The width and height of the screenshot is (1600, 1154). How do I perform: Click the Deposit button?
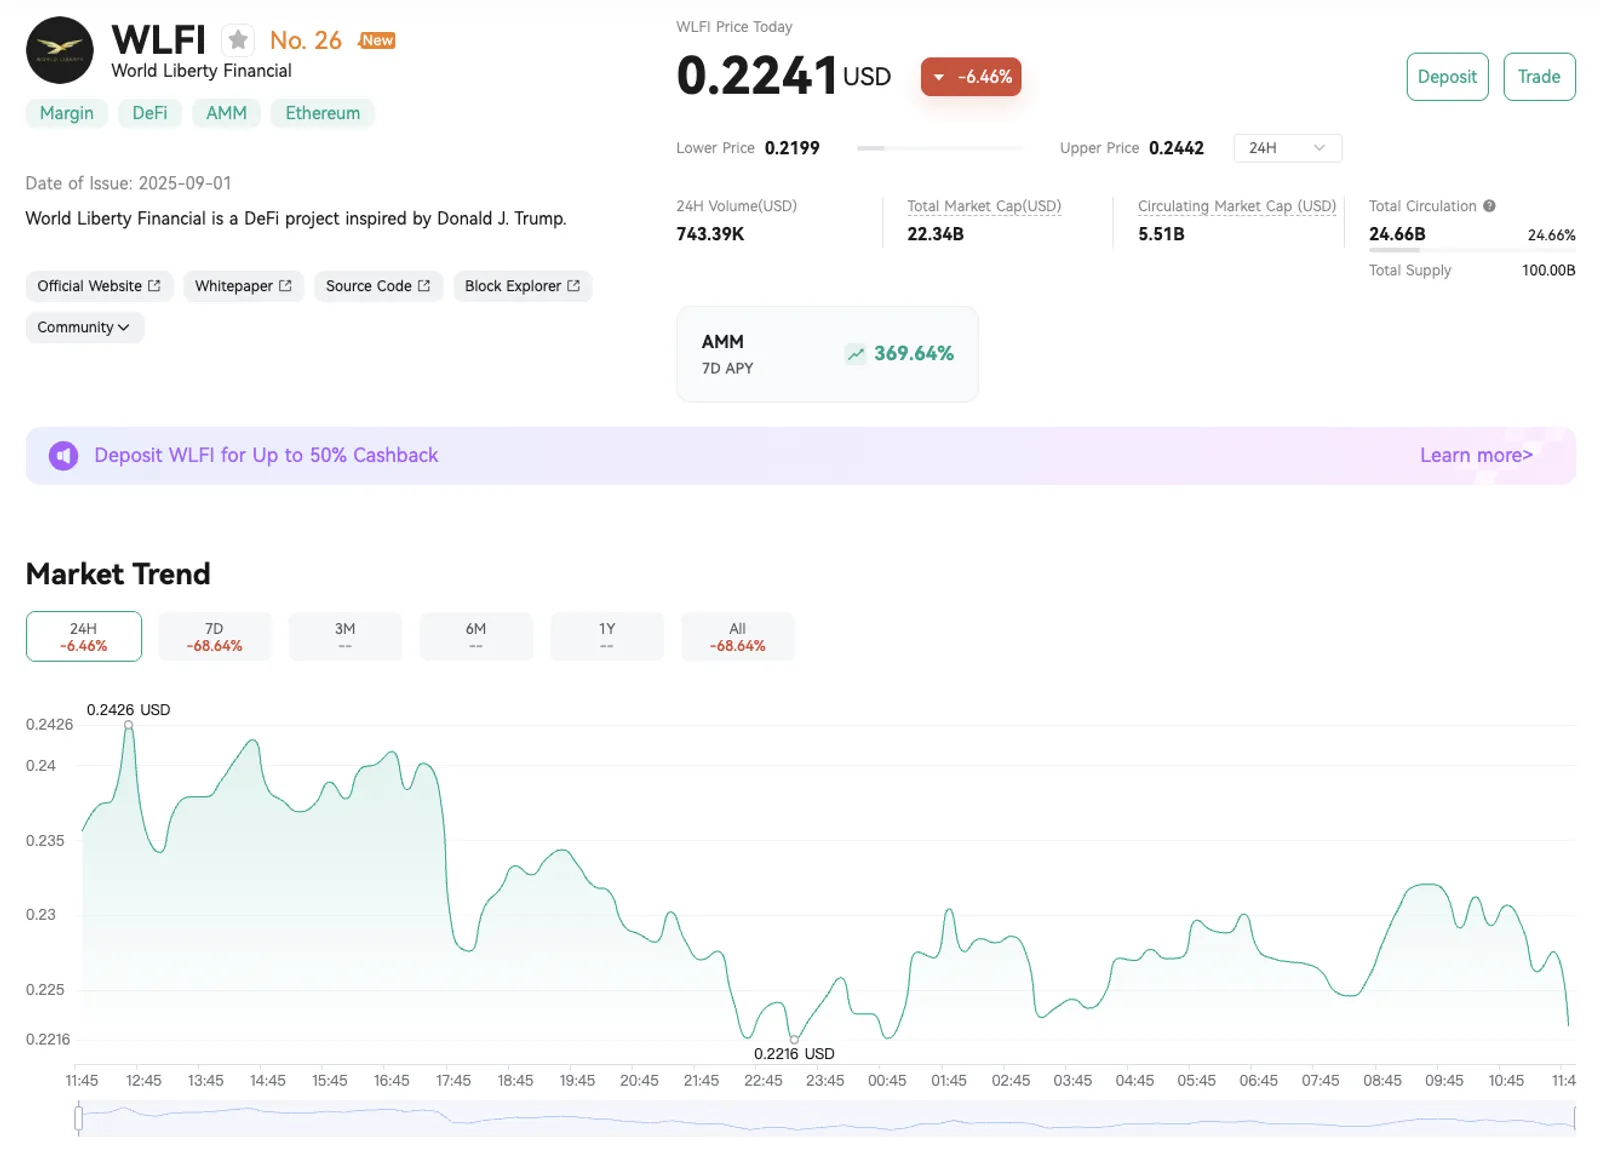(1447, 77)
